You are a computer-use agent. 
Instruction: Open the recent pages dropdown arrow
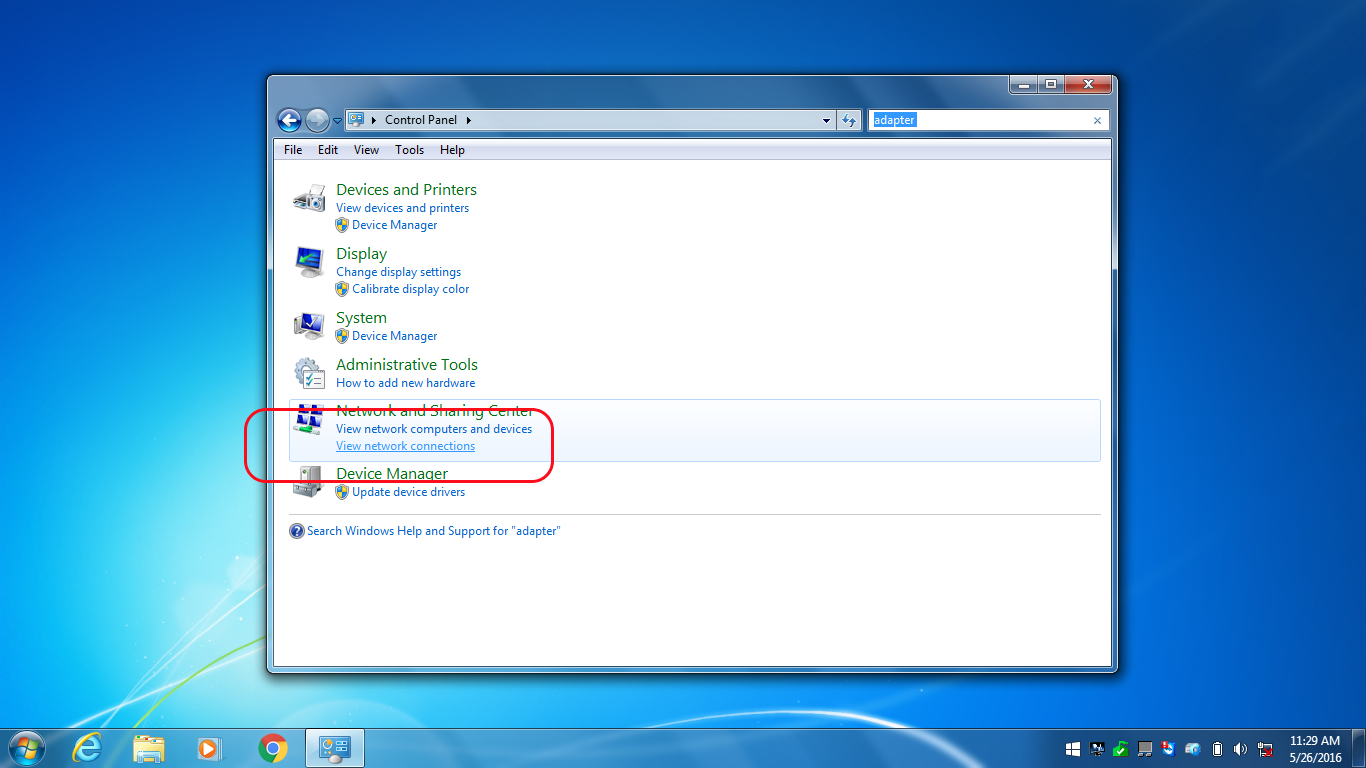(337, 121)
